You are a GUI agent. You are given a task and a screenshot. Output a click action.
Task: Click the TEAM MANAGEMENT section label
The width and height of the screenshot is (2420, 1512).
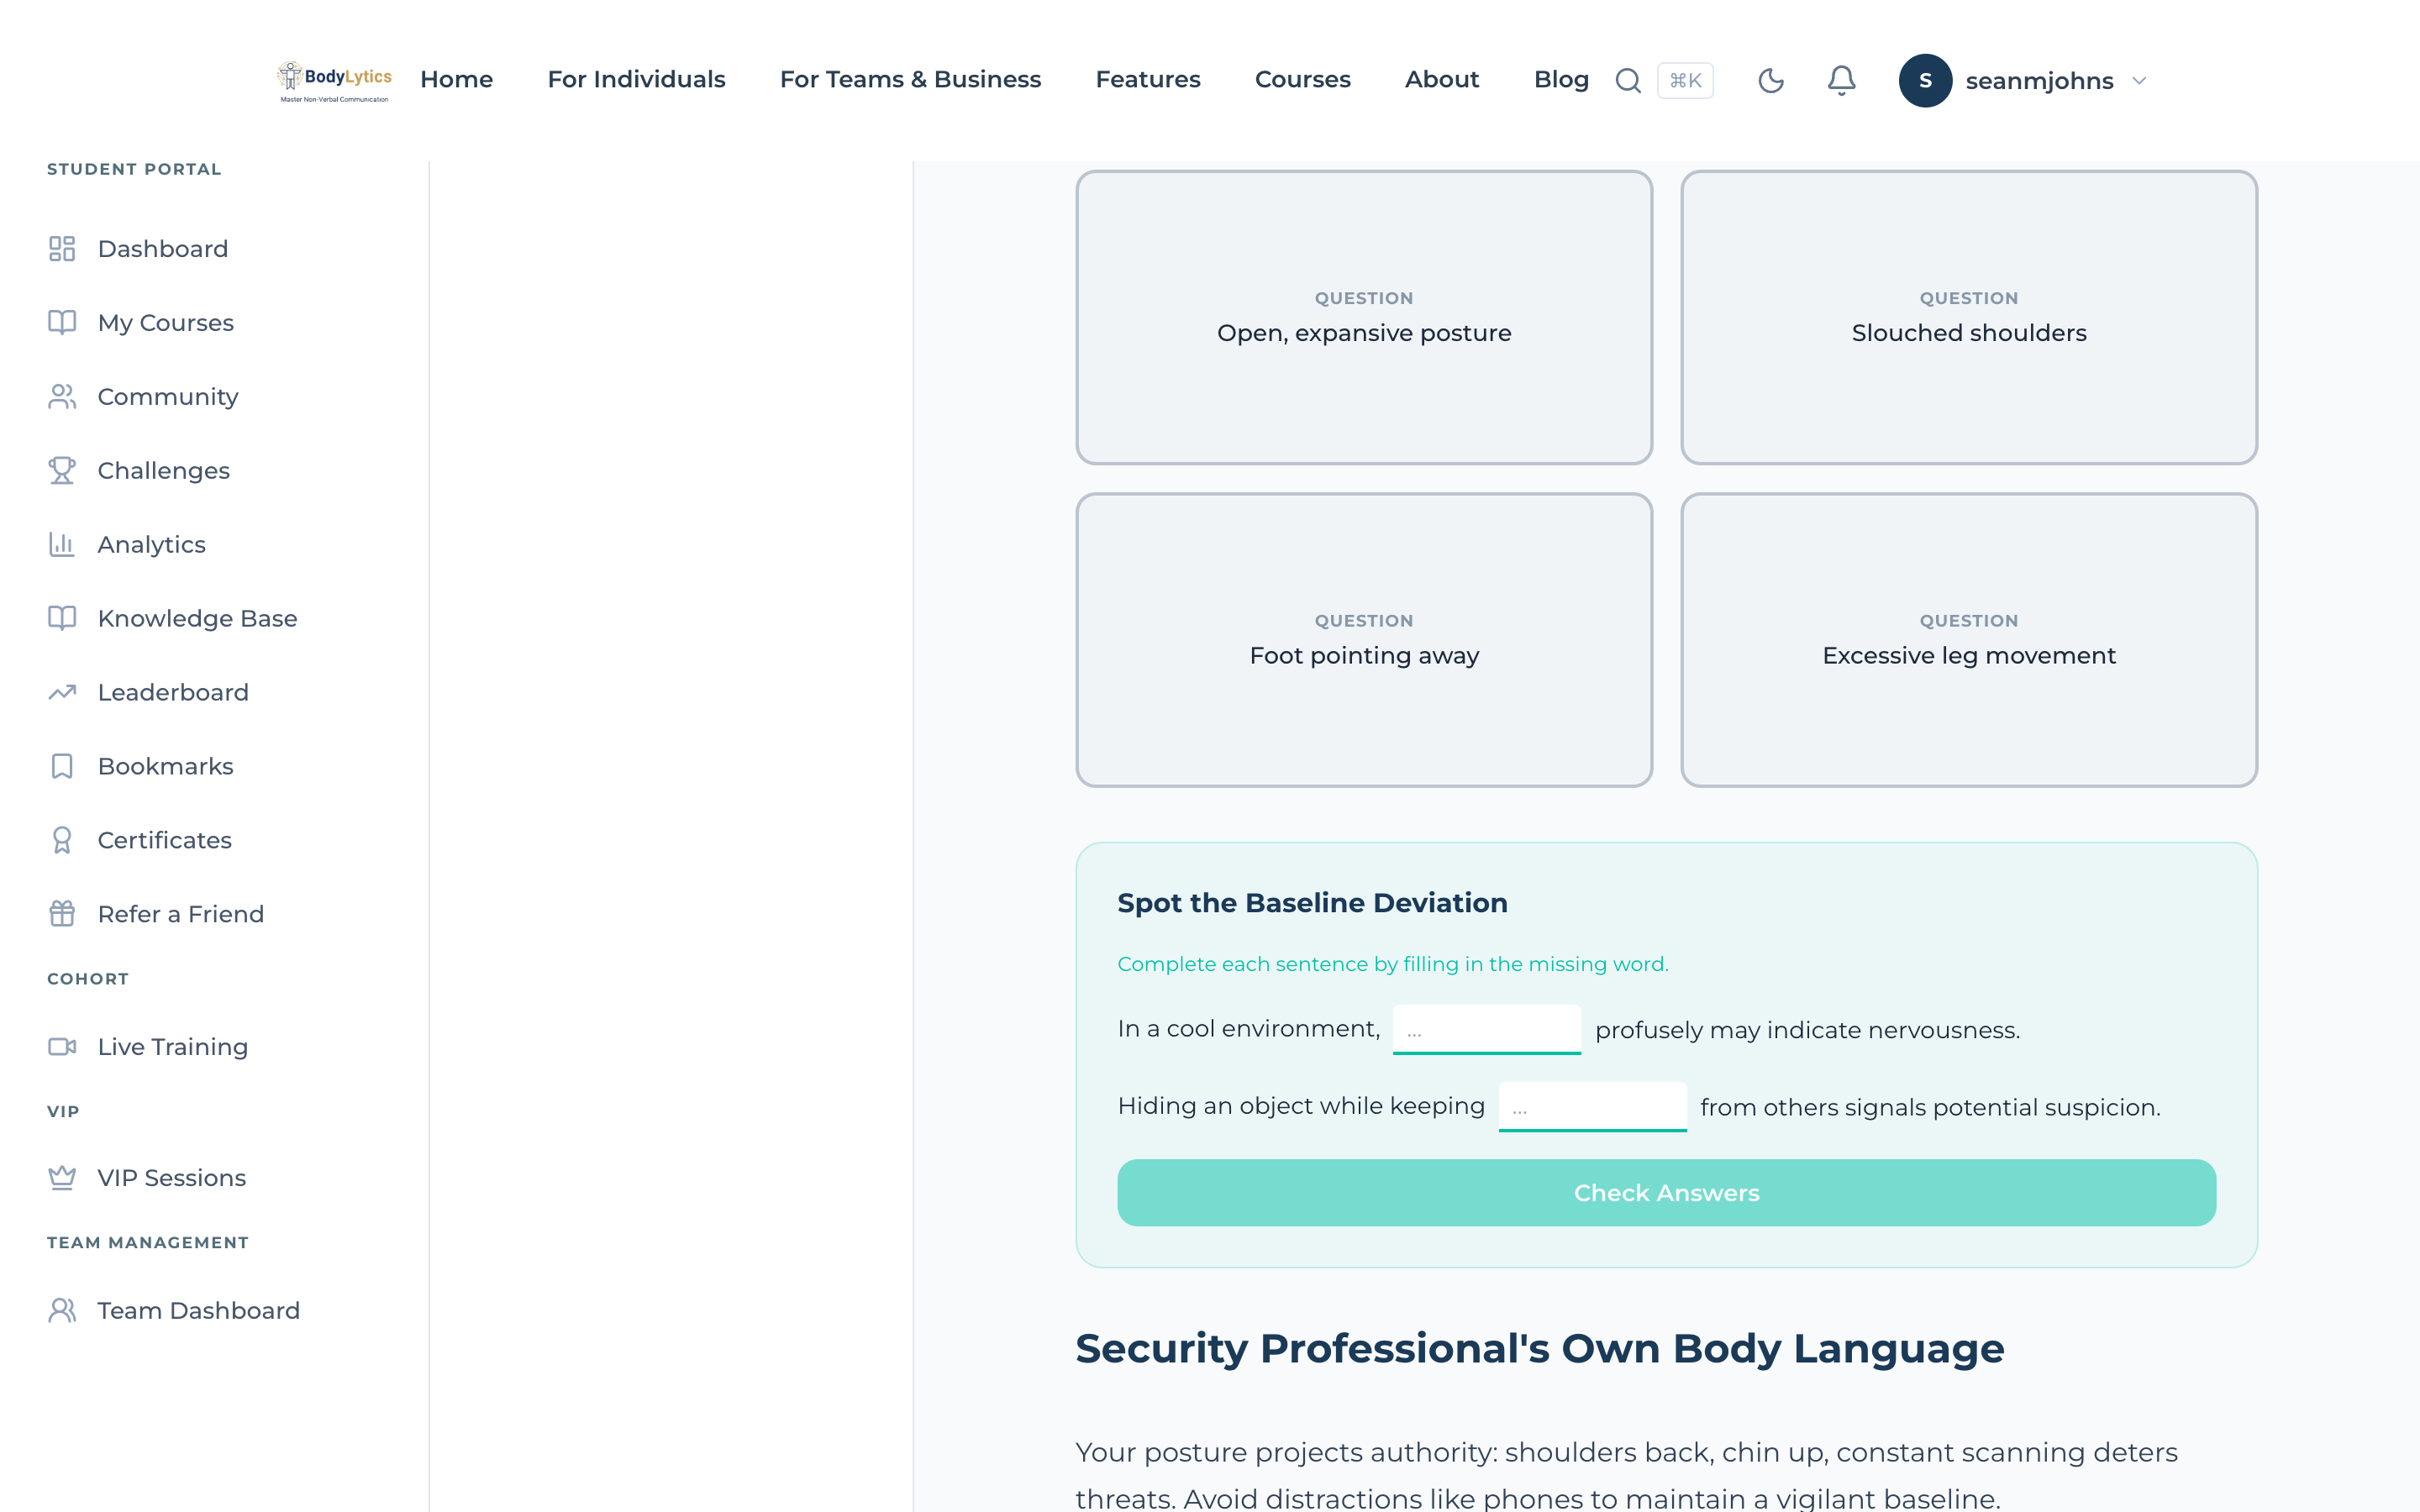(x=148, y=1243)
